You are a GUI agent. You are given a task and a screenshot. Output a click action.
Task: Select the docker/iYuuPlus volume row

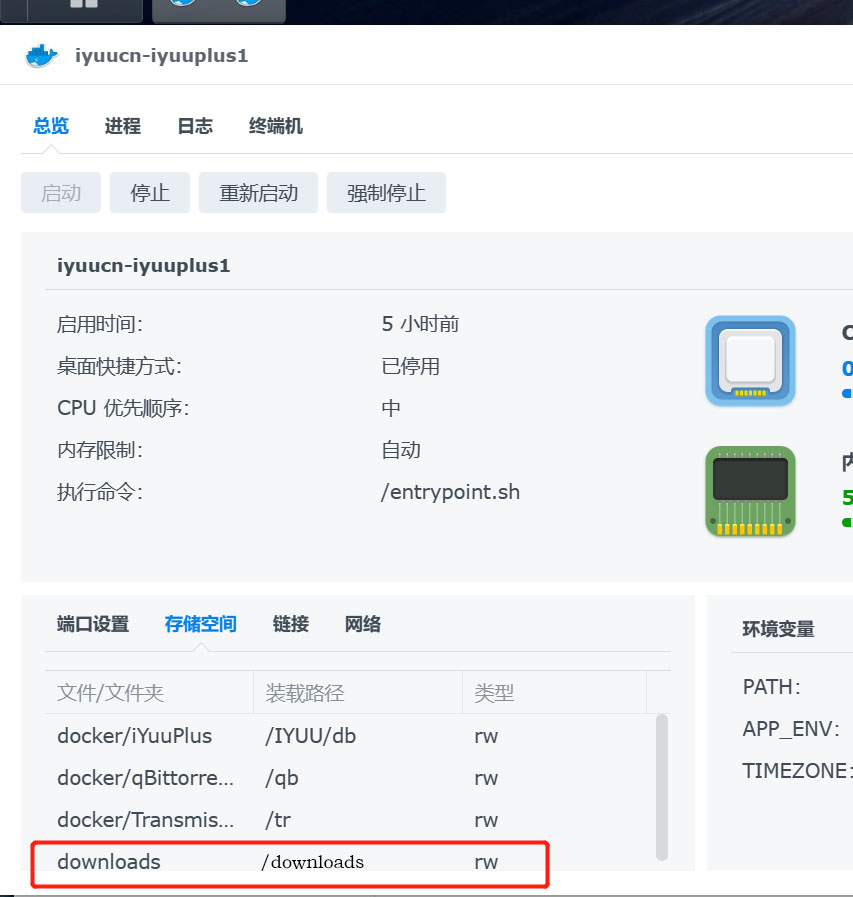coord(350,736)
